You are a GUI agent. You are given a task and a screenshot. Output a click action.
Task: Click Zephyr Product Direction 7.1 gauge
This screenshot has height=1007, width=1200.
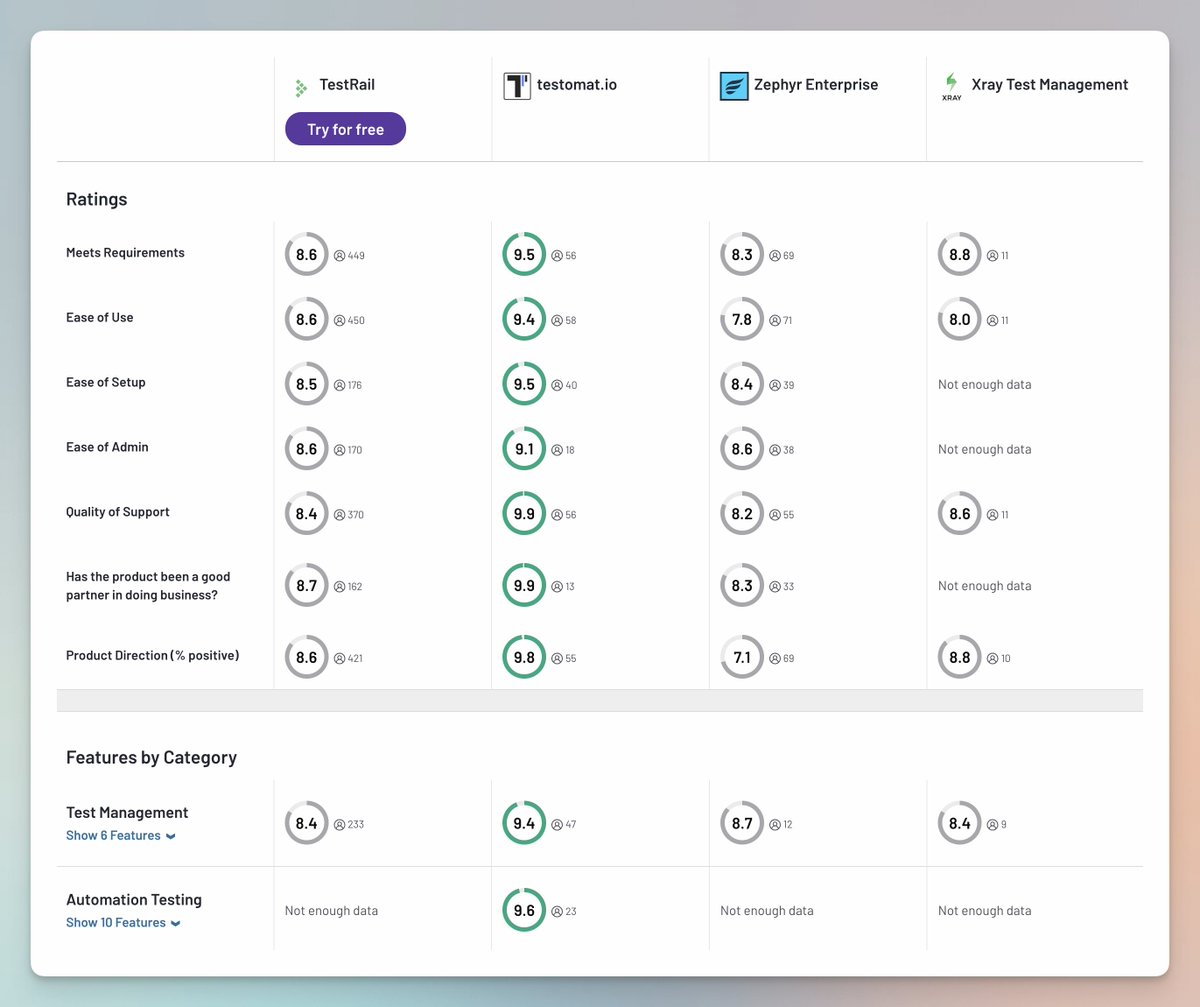(742, 658)
